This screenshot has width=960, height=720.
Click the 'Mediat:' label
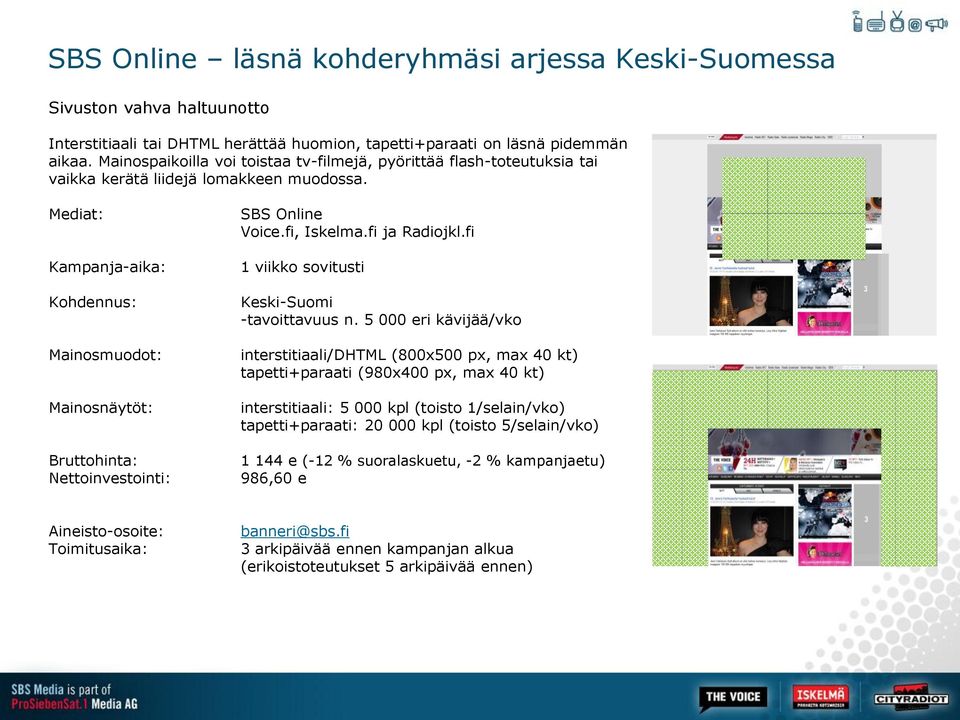76,214
